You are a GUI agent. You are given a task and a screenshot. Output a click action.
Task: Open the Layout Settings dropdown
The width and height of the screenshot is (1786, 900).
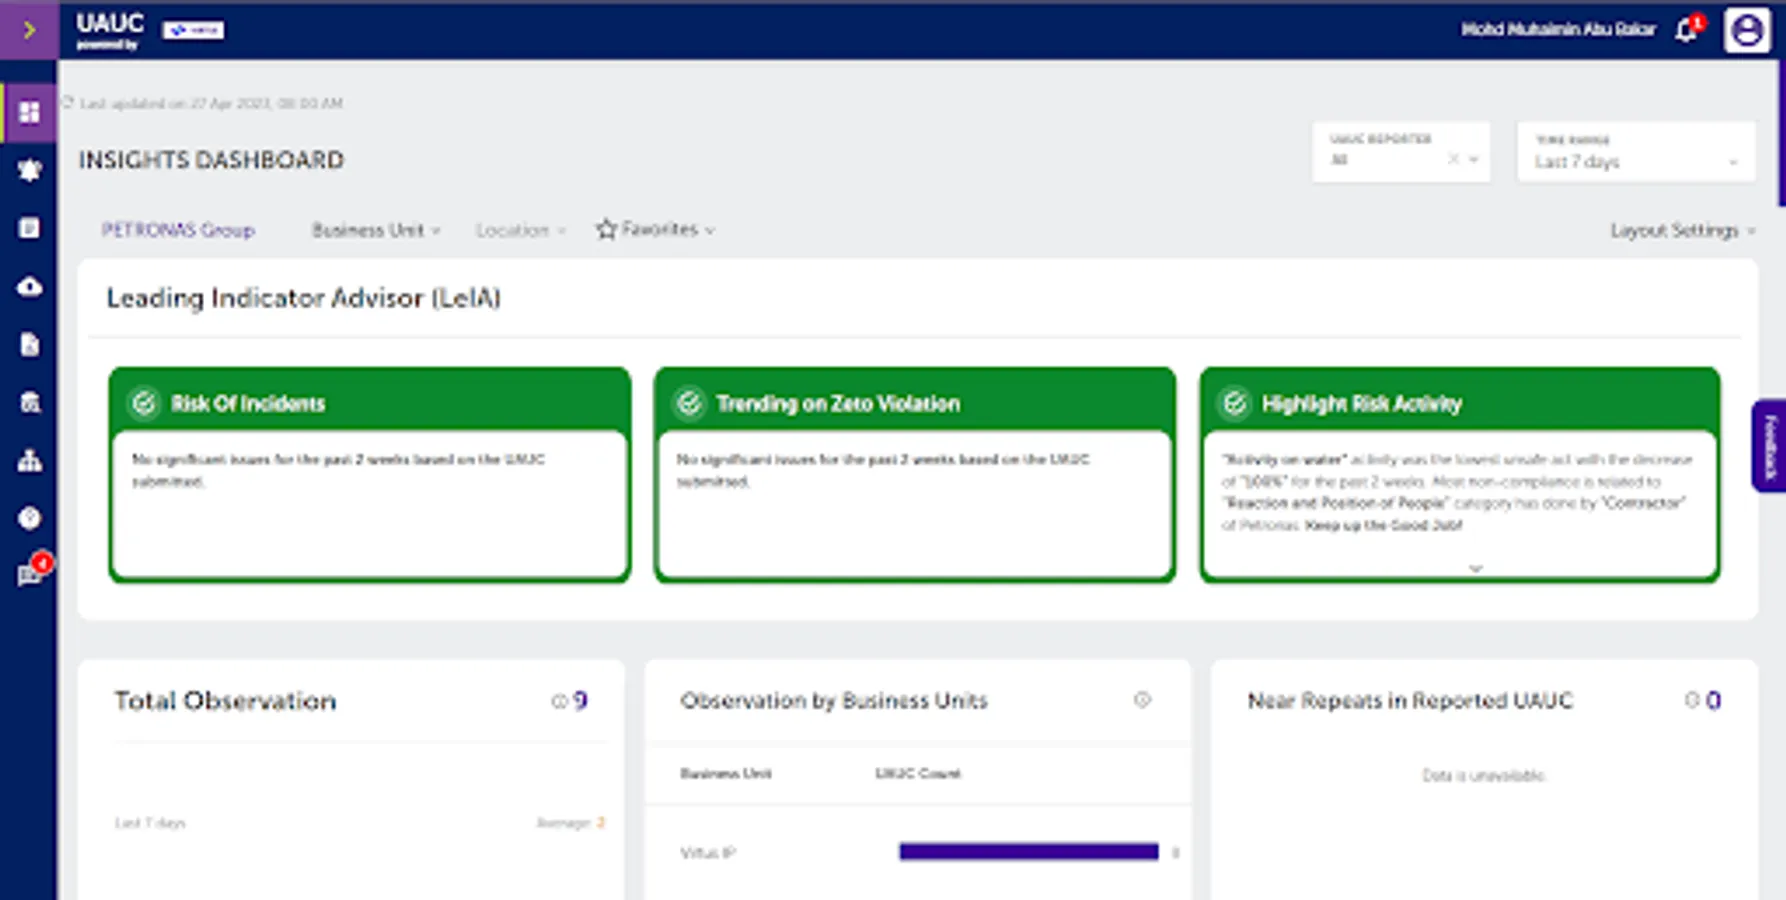coord(1683,230)
